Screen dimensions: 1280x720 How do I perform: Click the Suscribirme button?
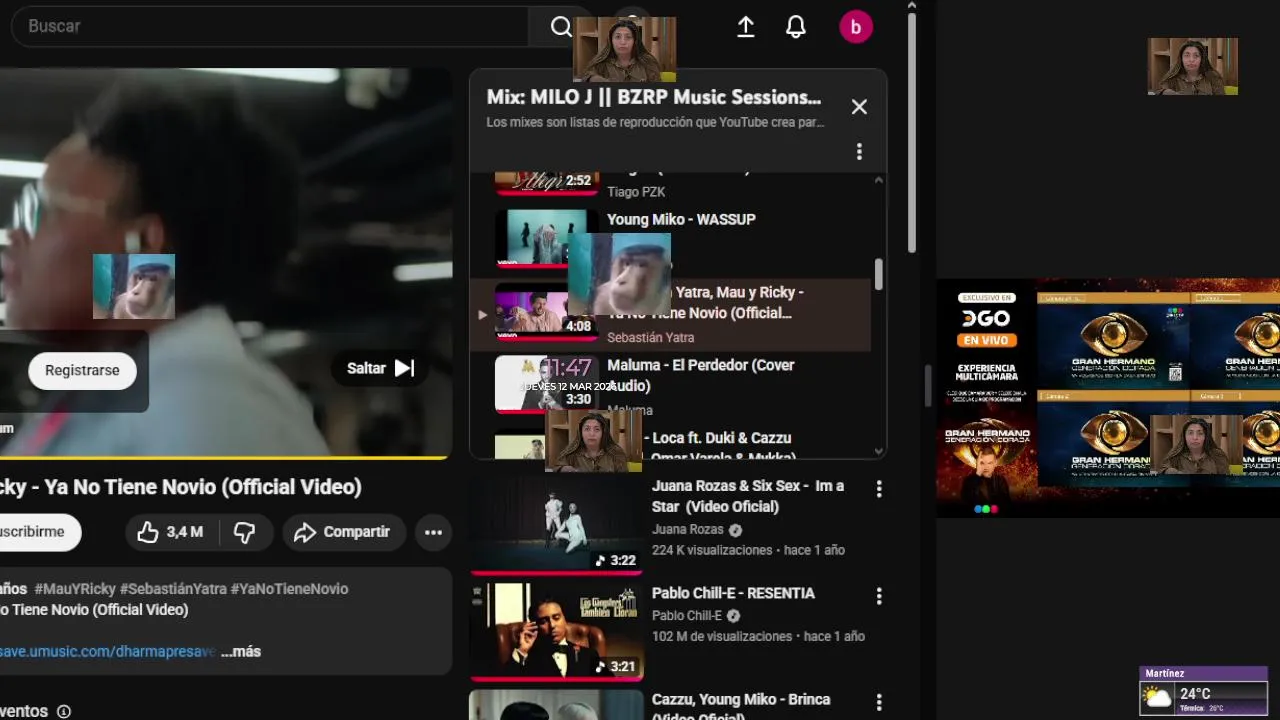[x=38, y=532]
